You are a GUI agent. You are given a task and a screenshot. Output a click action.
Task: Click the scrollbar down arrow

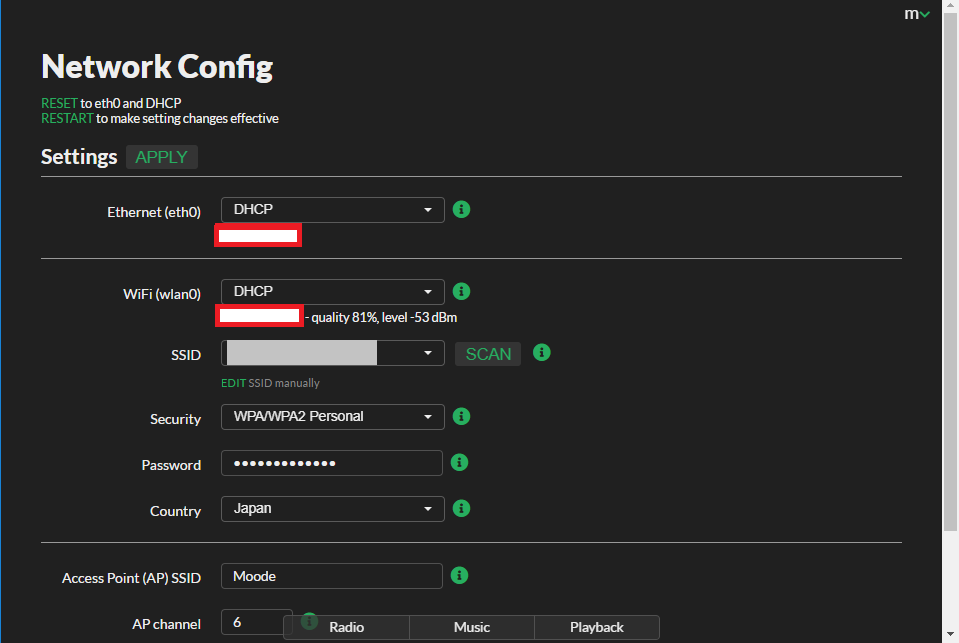(x=950, y=634)
